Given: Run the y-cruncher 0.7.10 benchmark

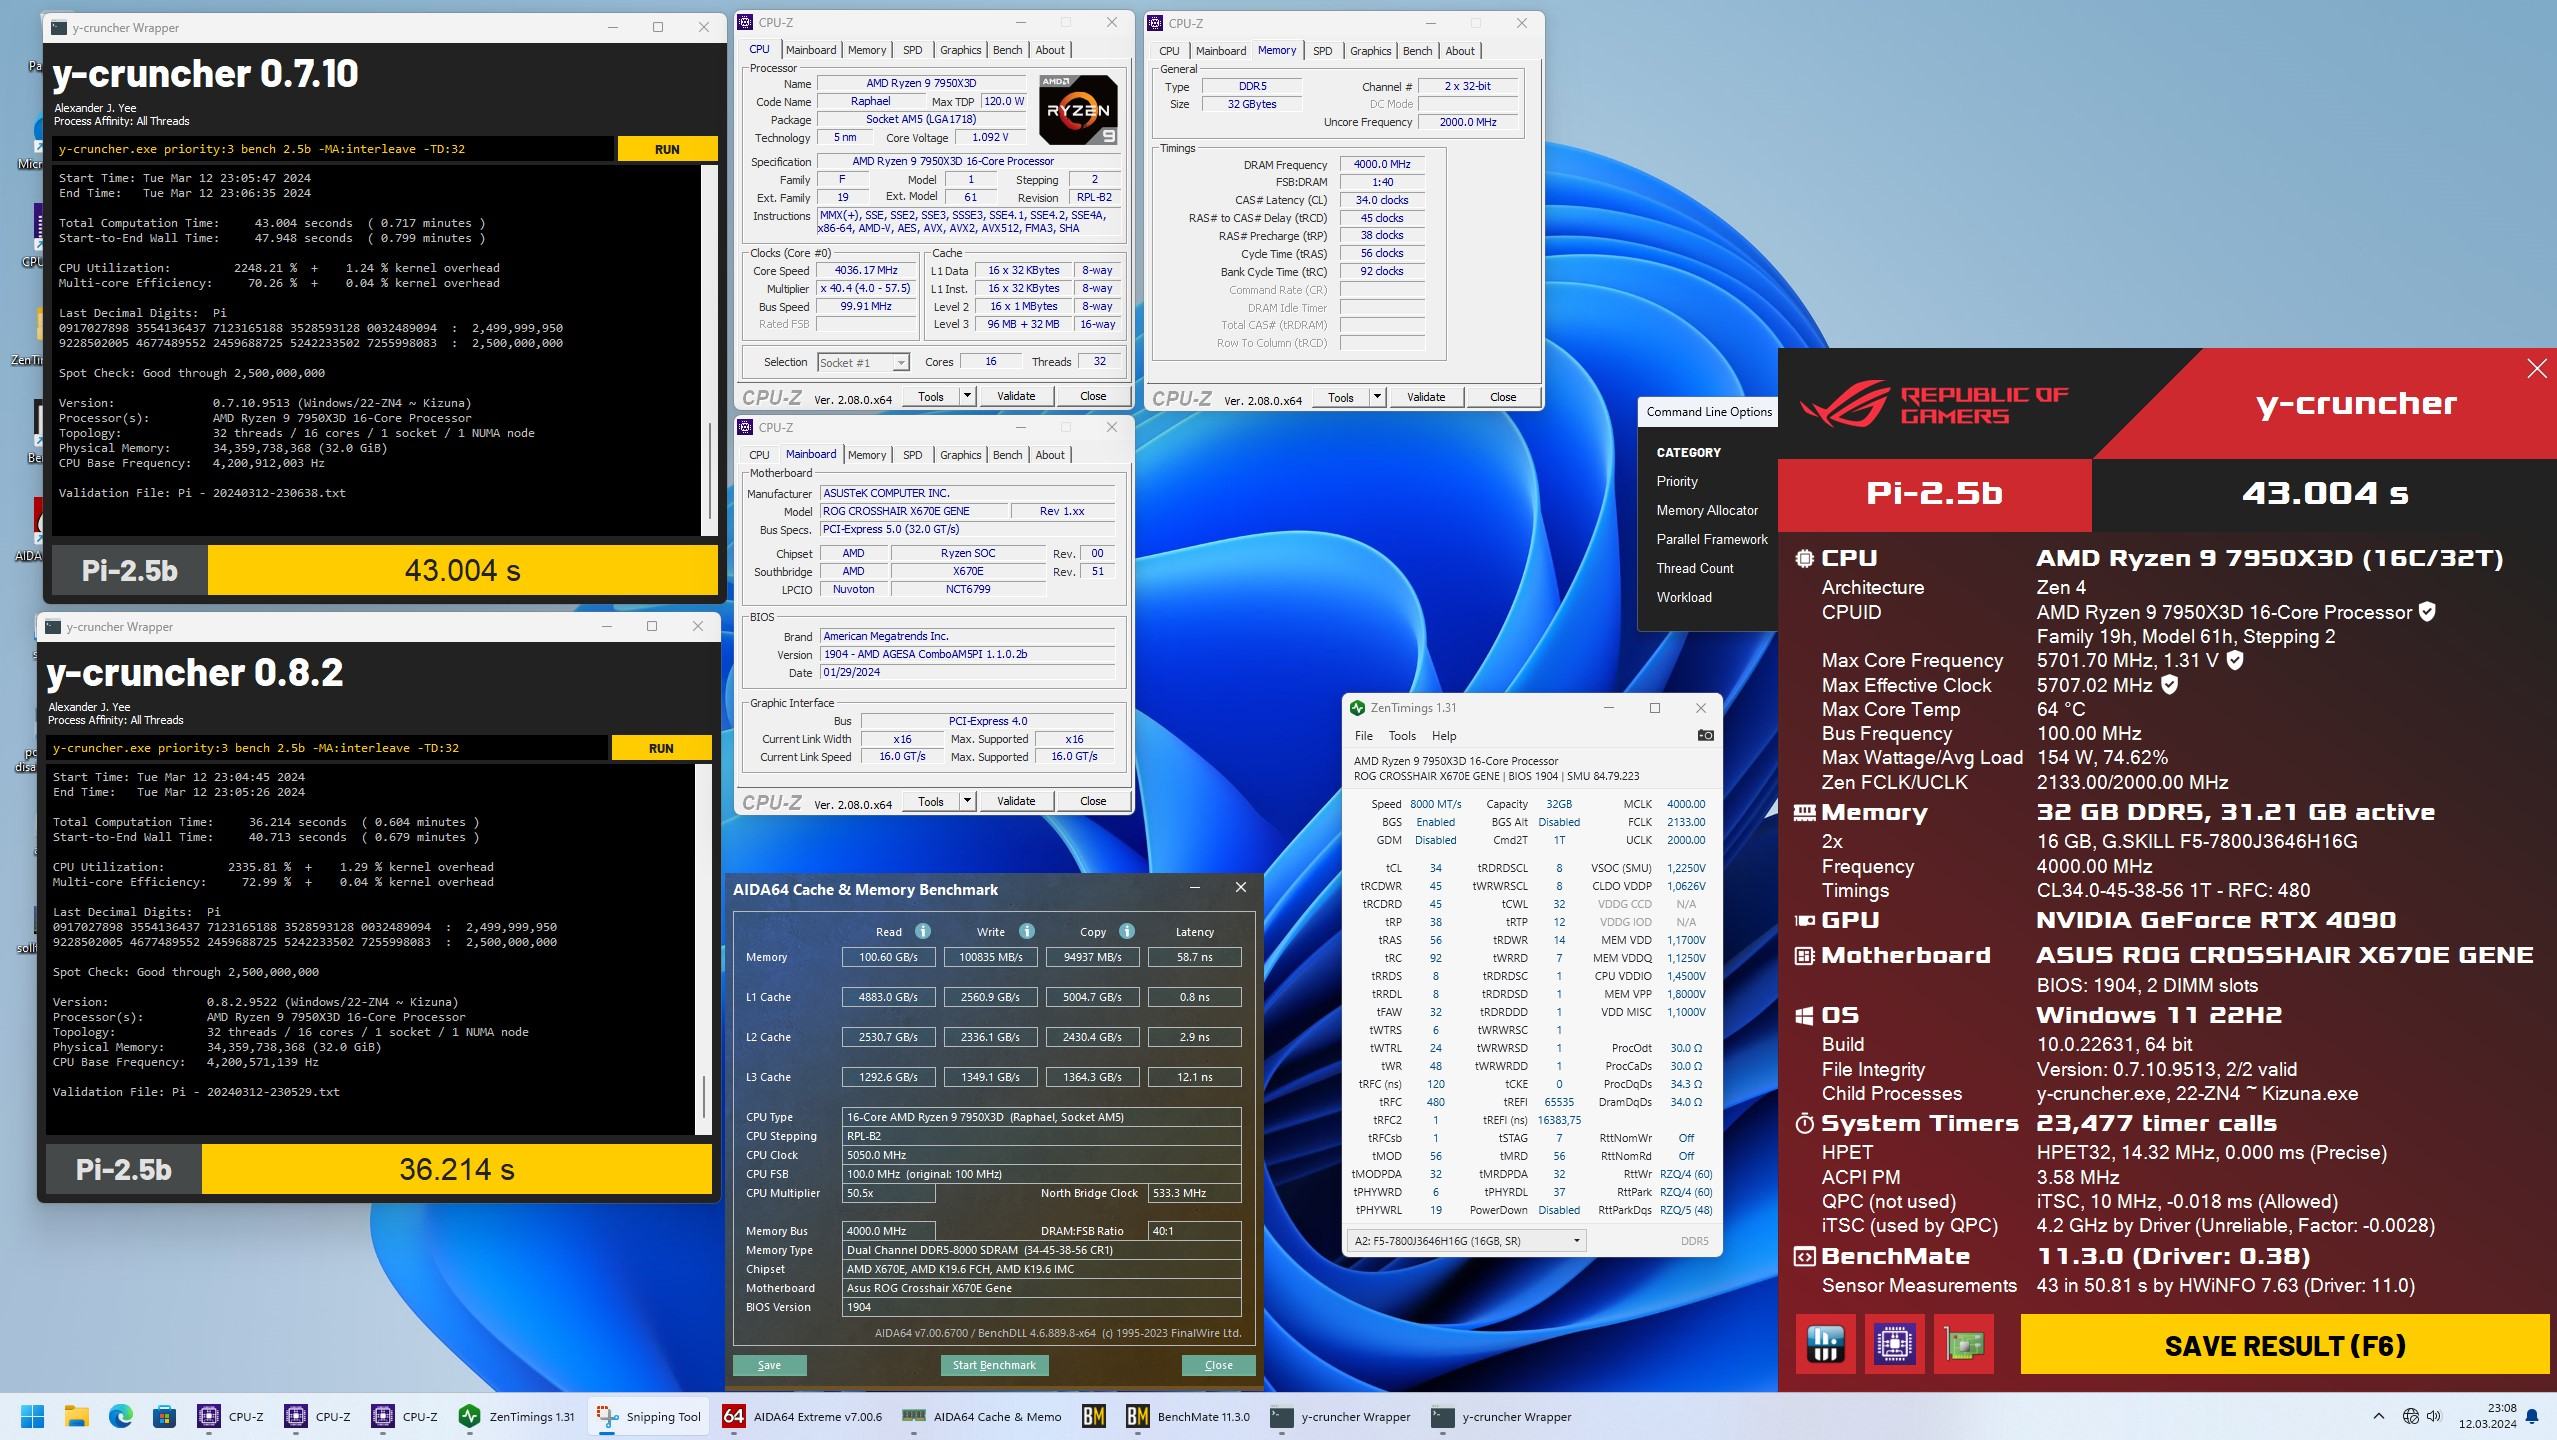Looking at the screenshot, I should click(667, 149).
